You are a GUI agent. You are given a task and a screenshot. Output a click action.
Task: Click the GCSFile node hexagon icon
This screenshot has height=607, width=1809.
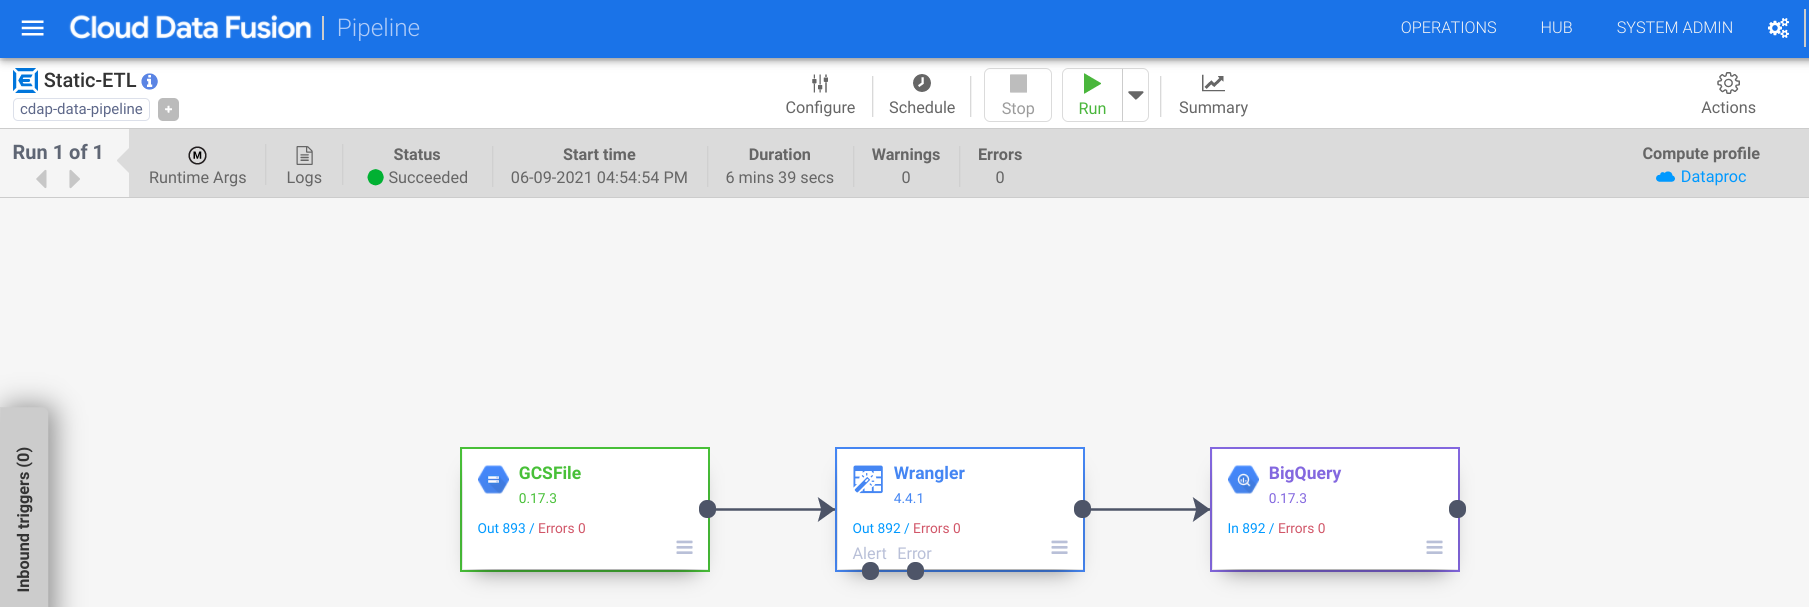[493, 480]
